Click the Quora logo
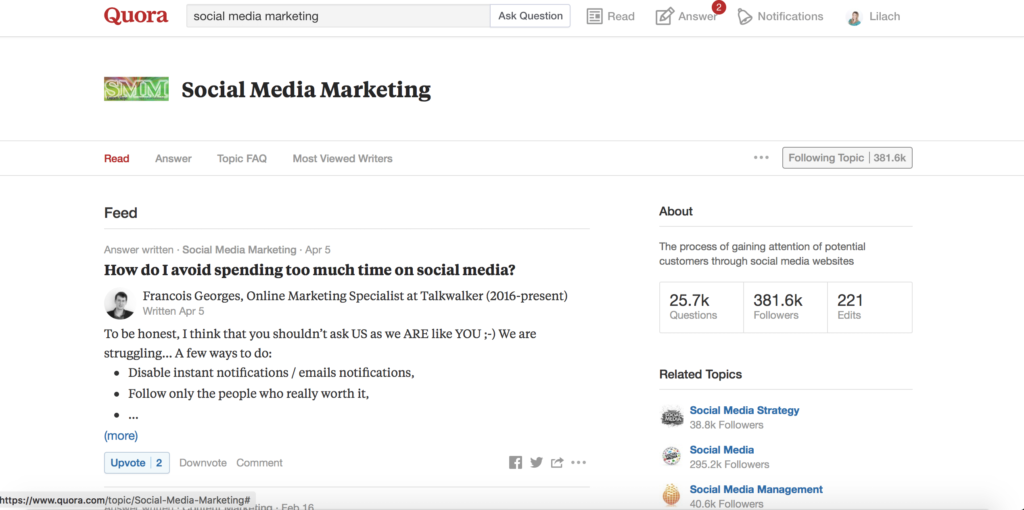1024x510 pixels. coord(136,16)
